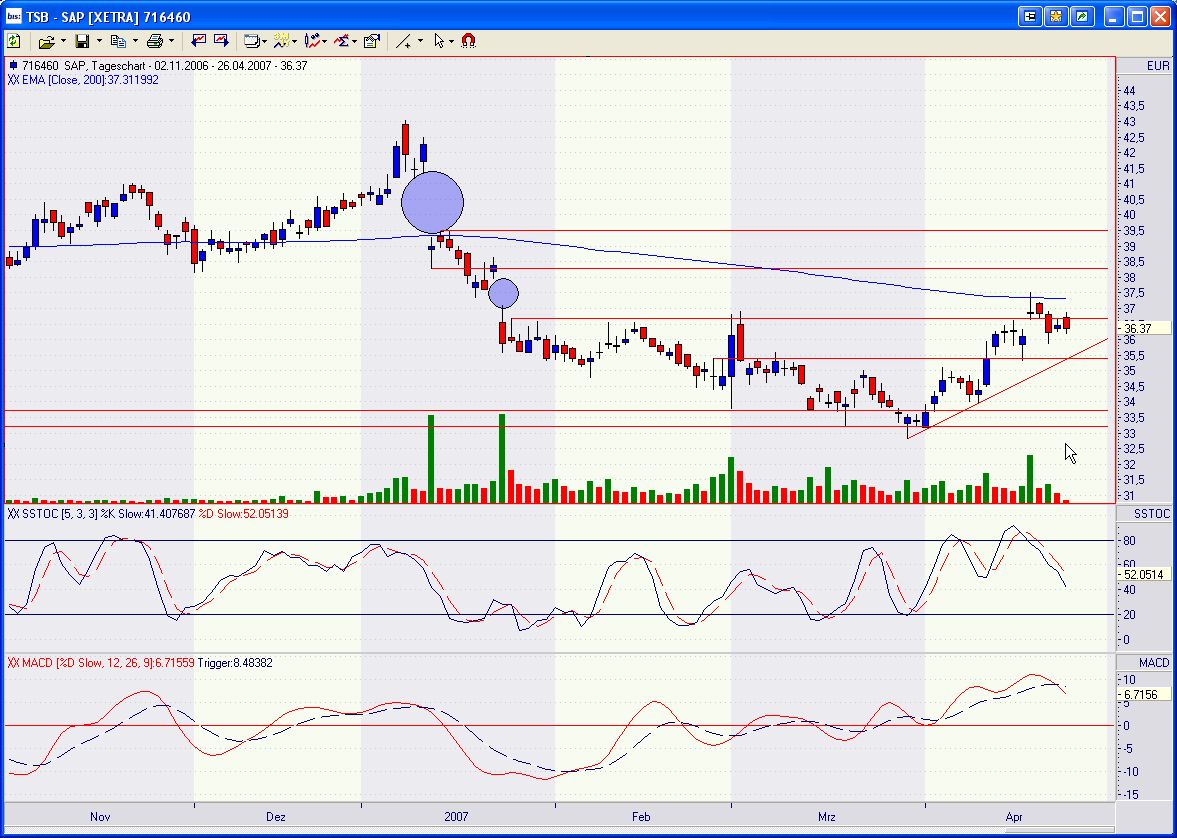Click the 36.37 current price label on the axis
The height and width of the screenshot is (838, 1177).
coord(1136,328)
